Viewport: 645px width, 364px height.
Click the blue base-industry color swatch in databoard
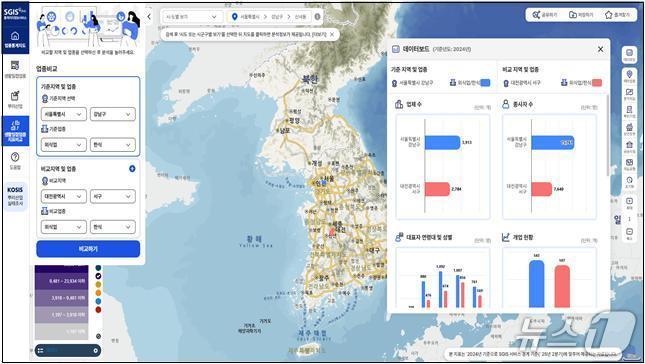point(485,83)
